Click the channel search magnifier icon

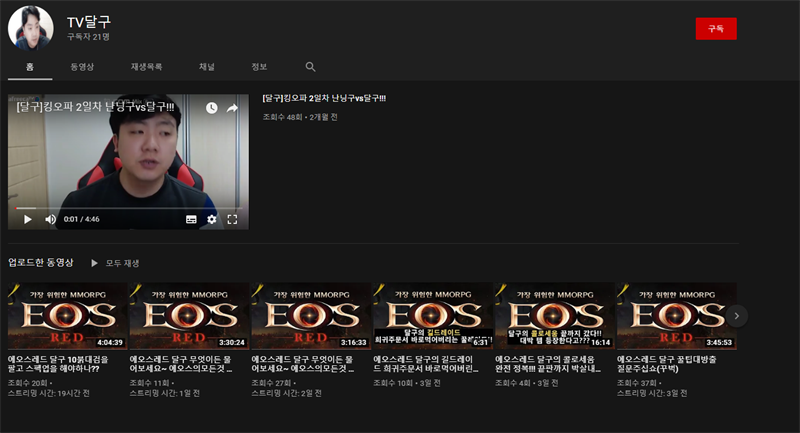click(310, 67)
